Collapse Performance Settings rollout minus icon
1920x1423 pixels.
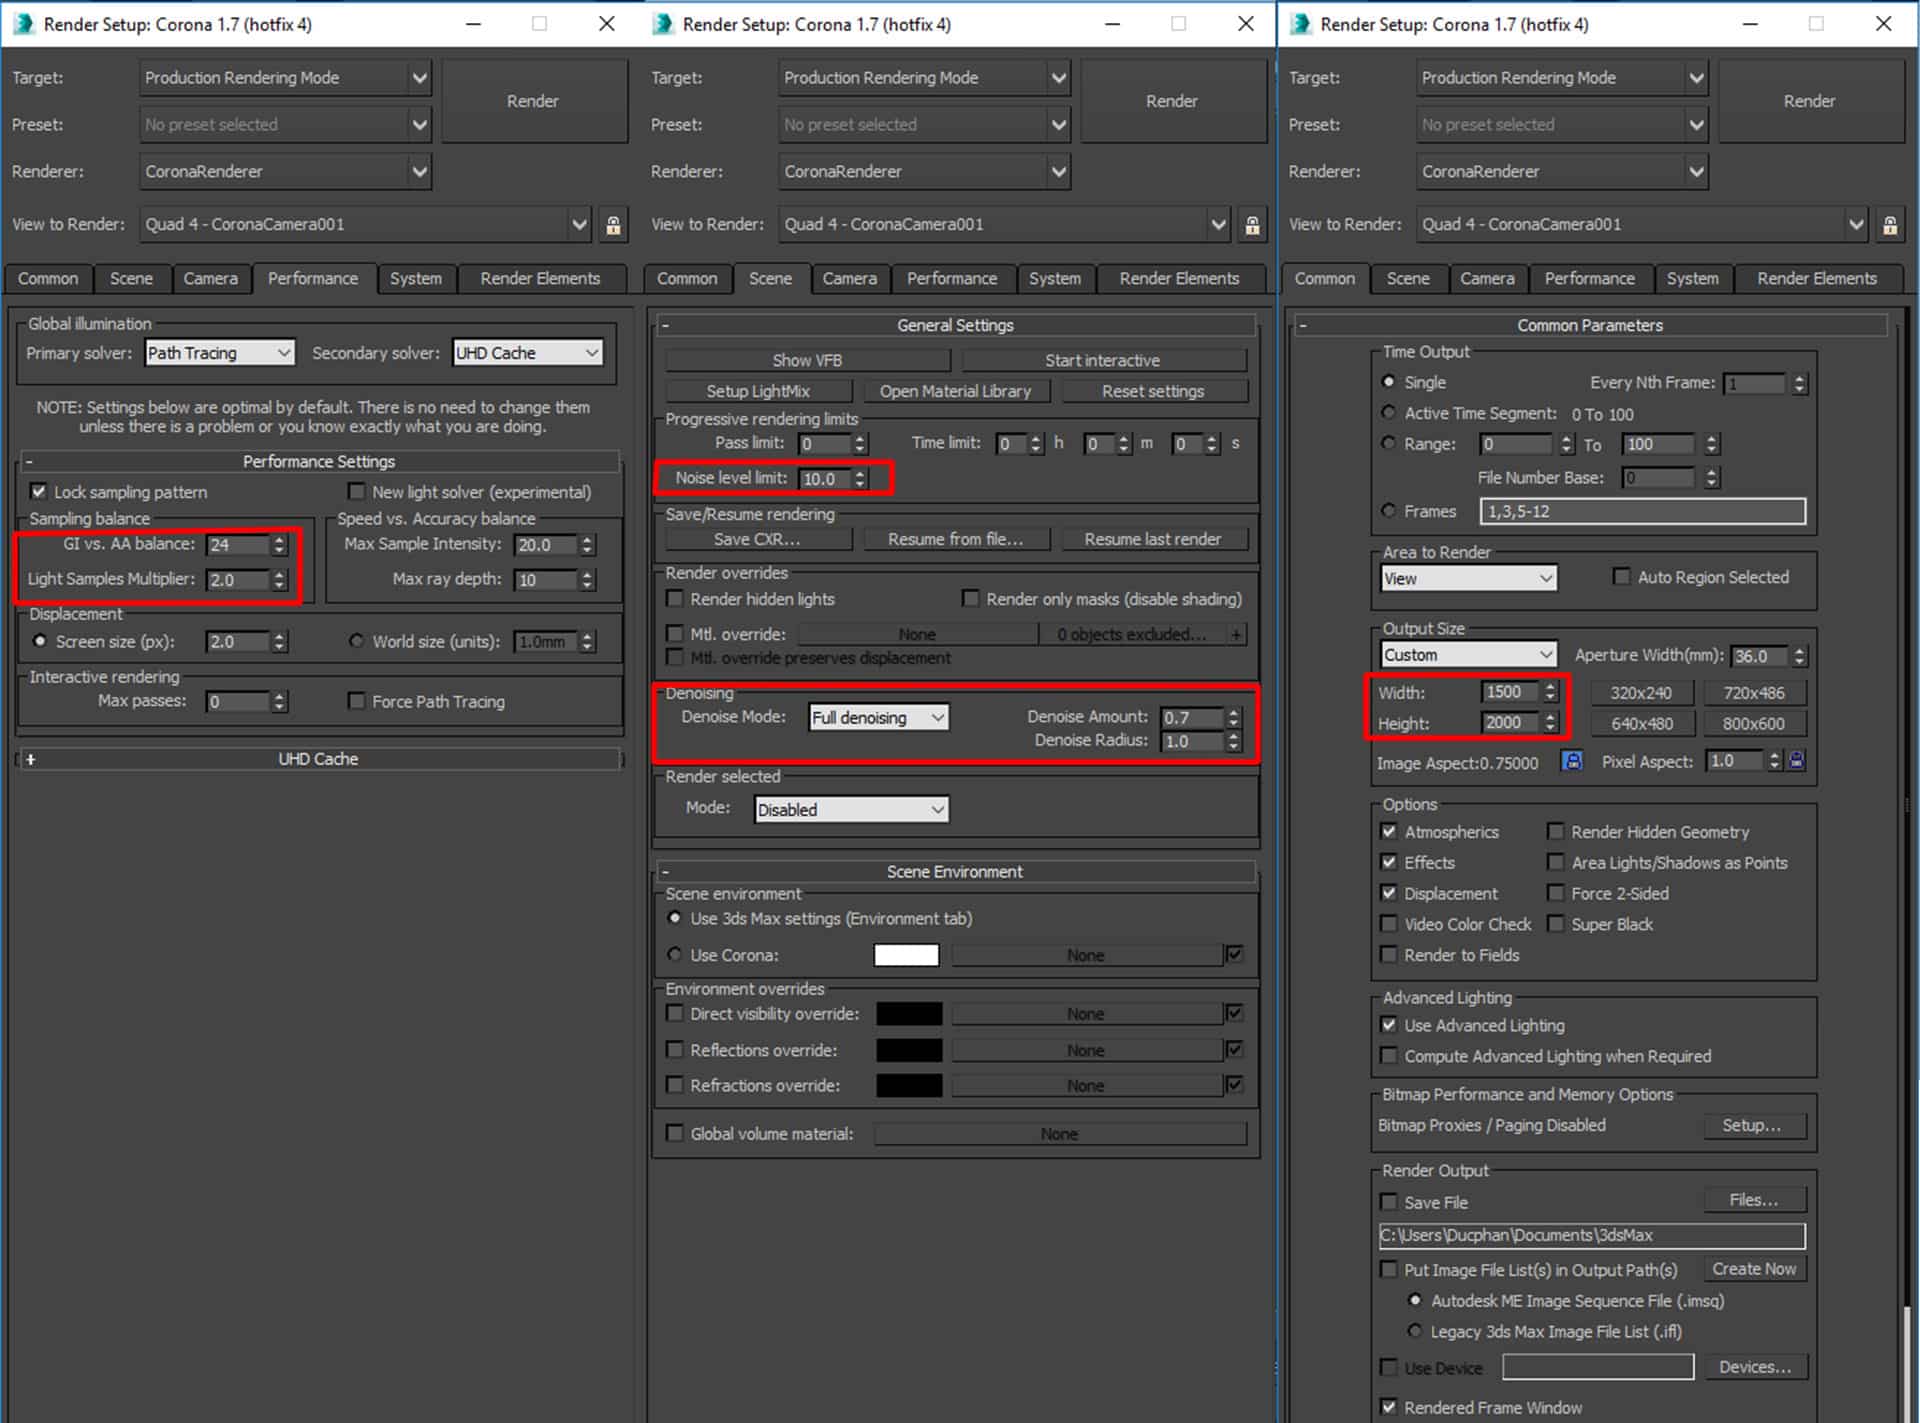(29, 462)
